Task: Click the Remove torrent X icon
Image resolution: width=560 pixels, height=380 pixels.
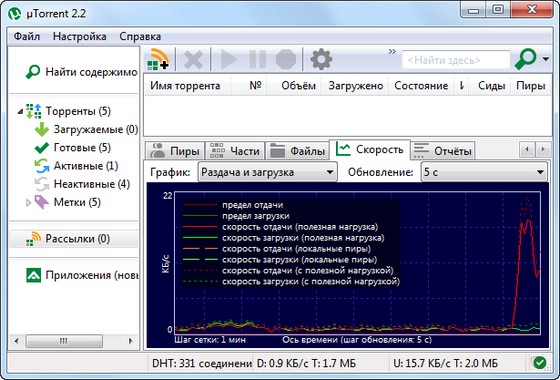Action: point(193,59)
